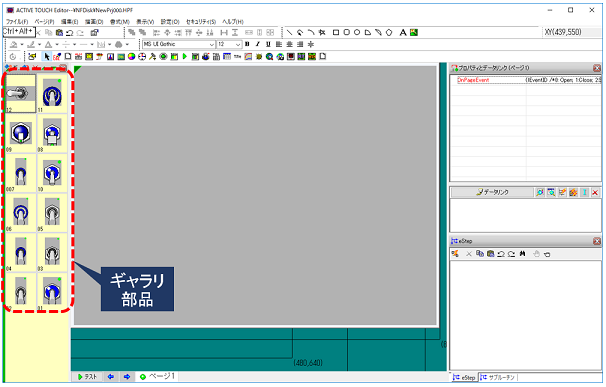This screenshot has height=387, width=606.
Task: Toggle underline text formatting
Action: coord(268,44)
